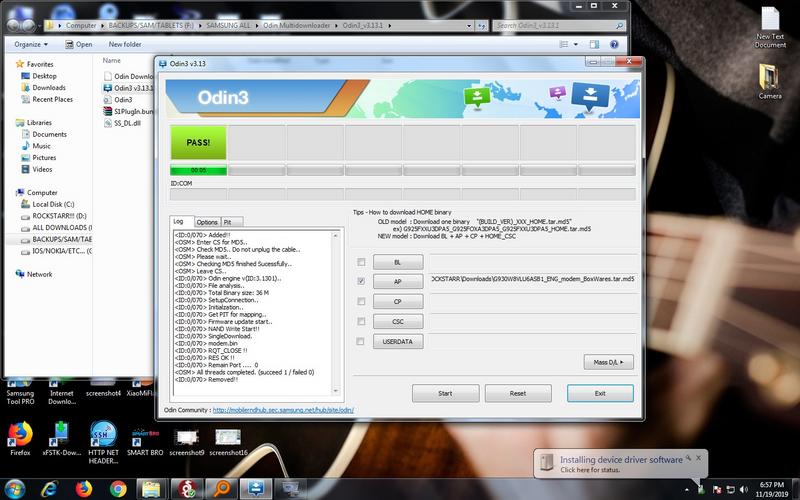The width and height of the screenshot is (800, 500).
Task: Open the Explorer view options dropdown arrow
Action: tap(576, 44)
